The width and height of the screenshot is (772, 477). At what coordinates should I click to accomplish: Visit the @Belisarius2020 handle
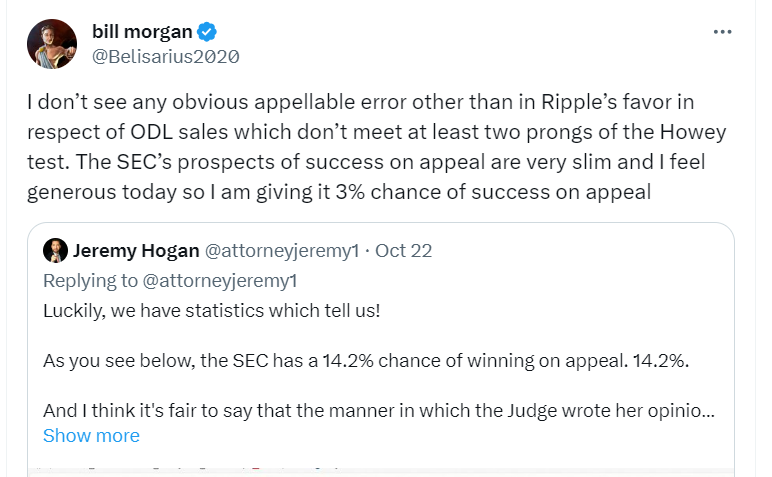165,57
